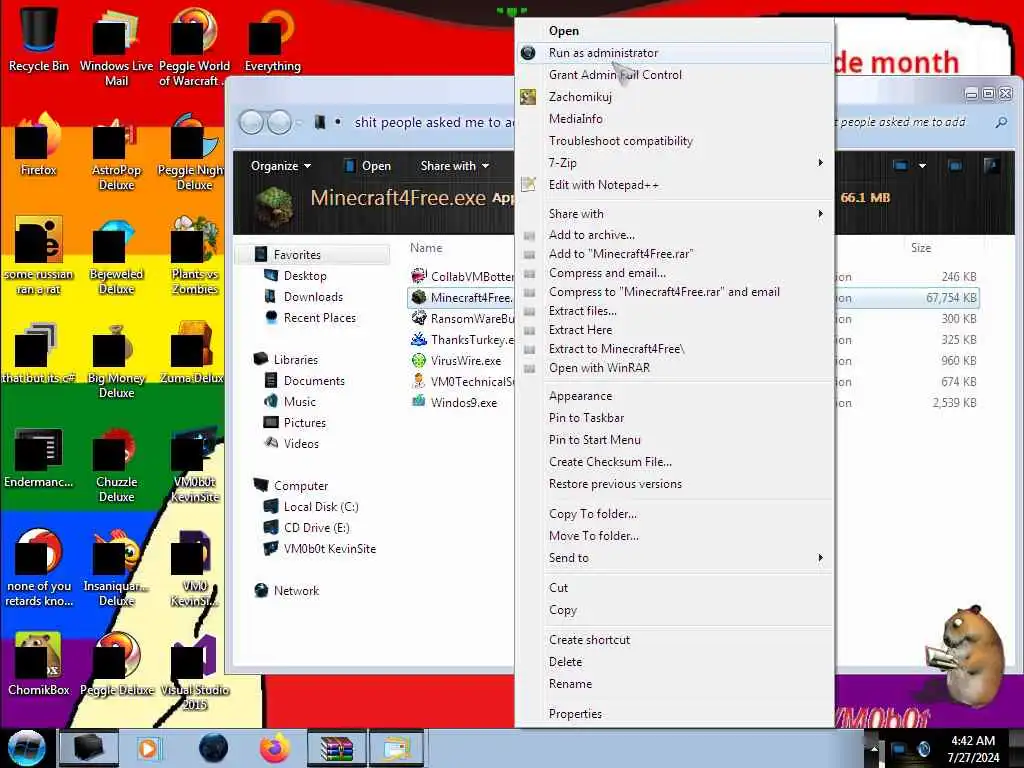
Task: Toggle the preview pane button in Explorer toolbar
Action: click(x=955, y=166)
